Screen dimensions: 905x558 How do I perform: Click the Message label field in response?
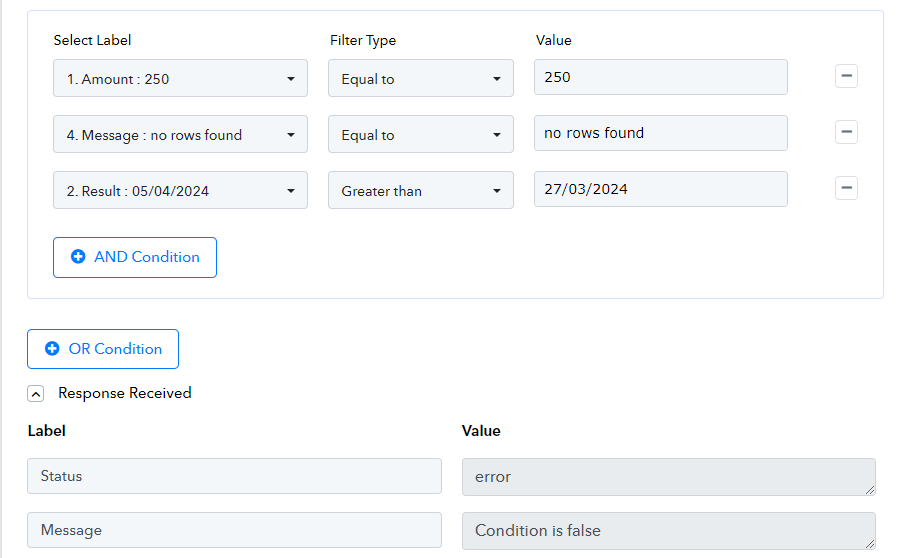click(234, 530)
